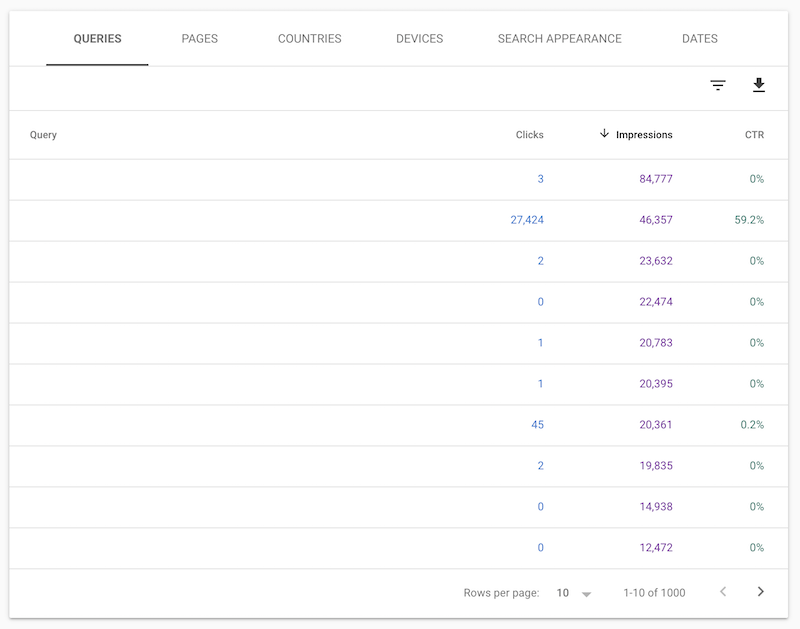Click the Rows per page label

point(501,593)
